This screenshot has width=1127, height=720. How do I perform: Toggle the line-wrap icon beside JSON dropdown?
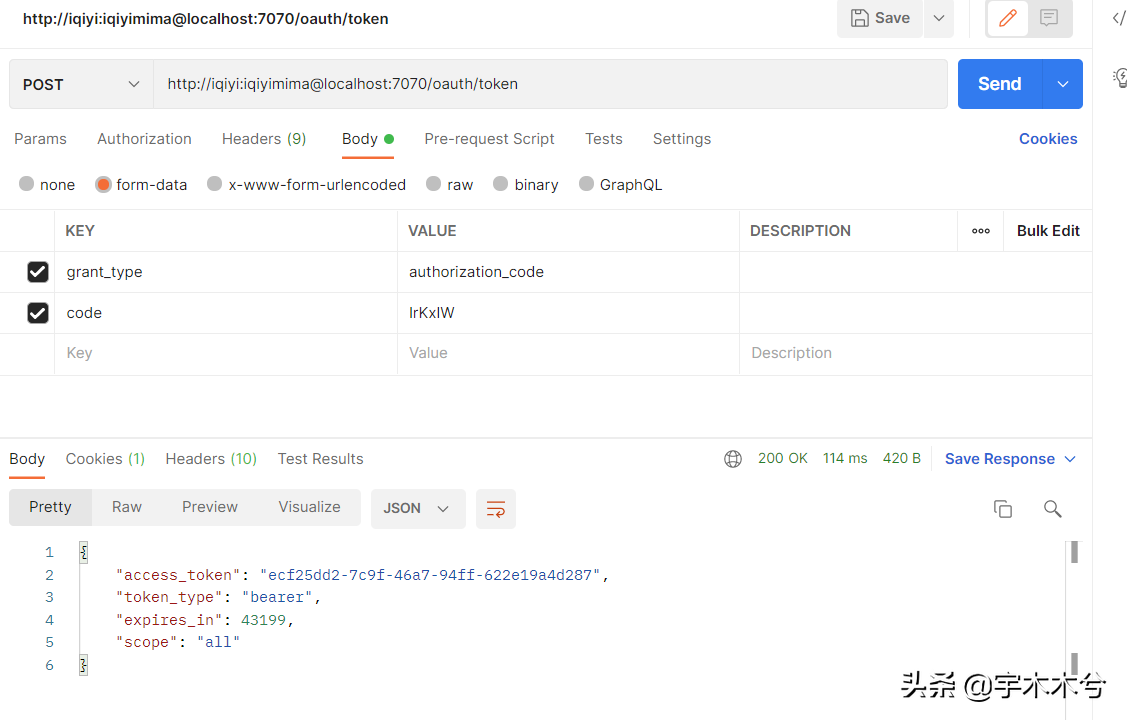496,509
